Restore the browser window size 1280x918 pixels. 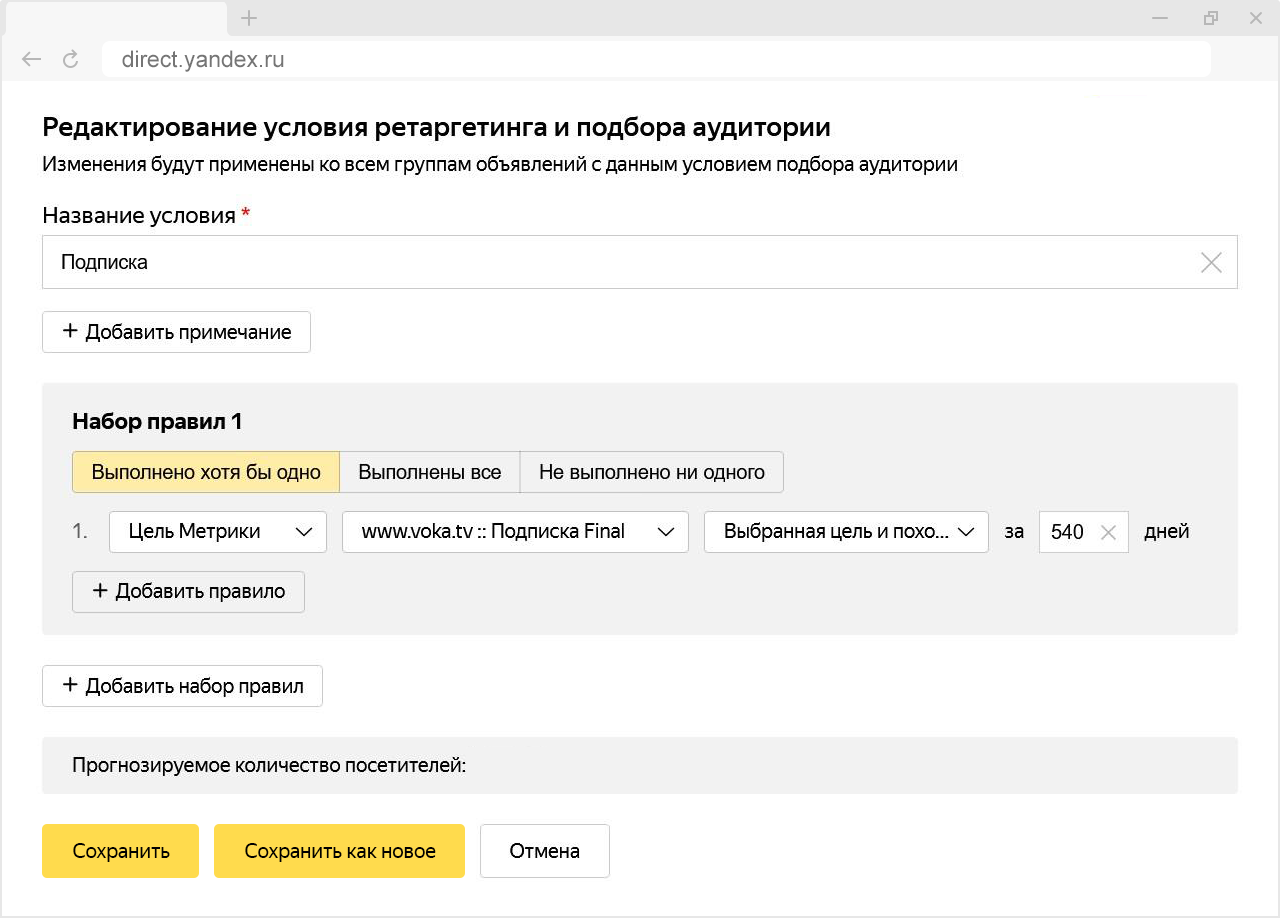pyautogui.click(x=1211, y=18)
